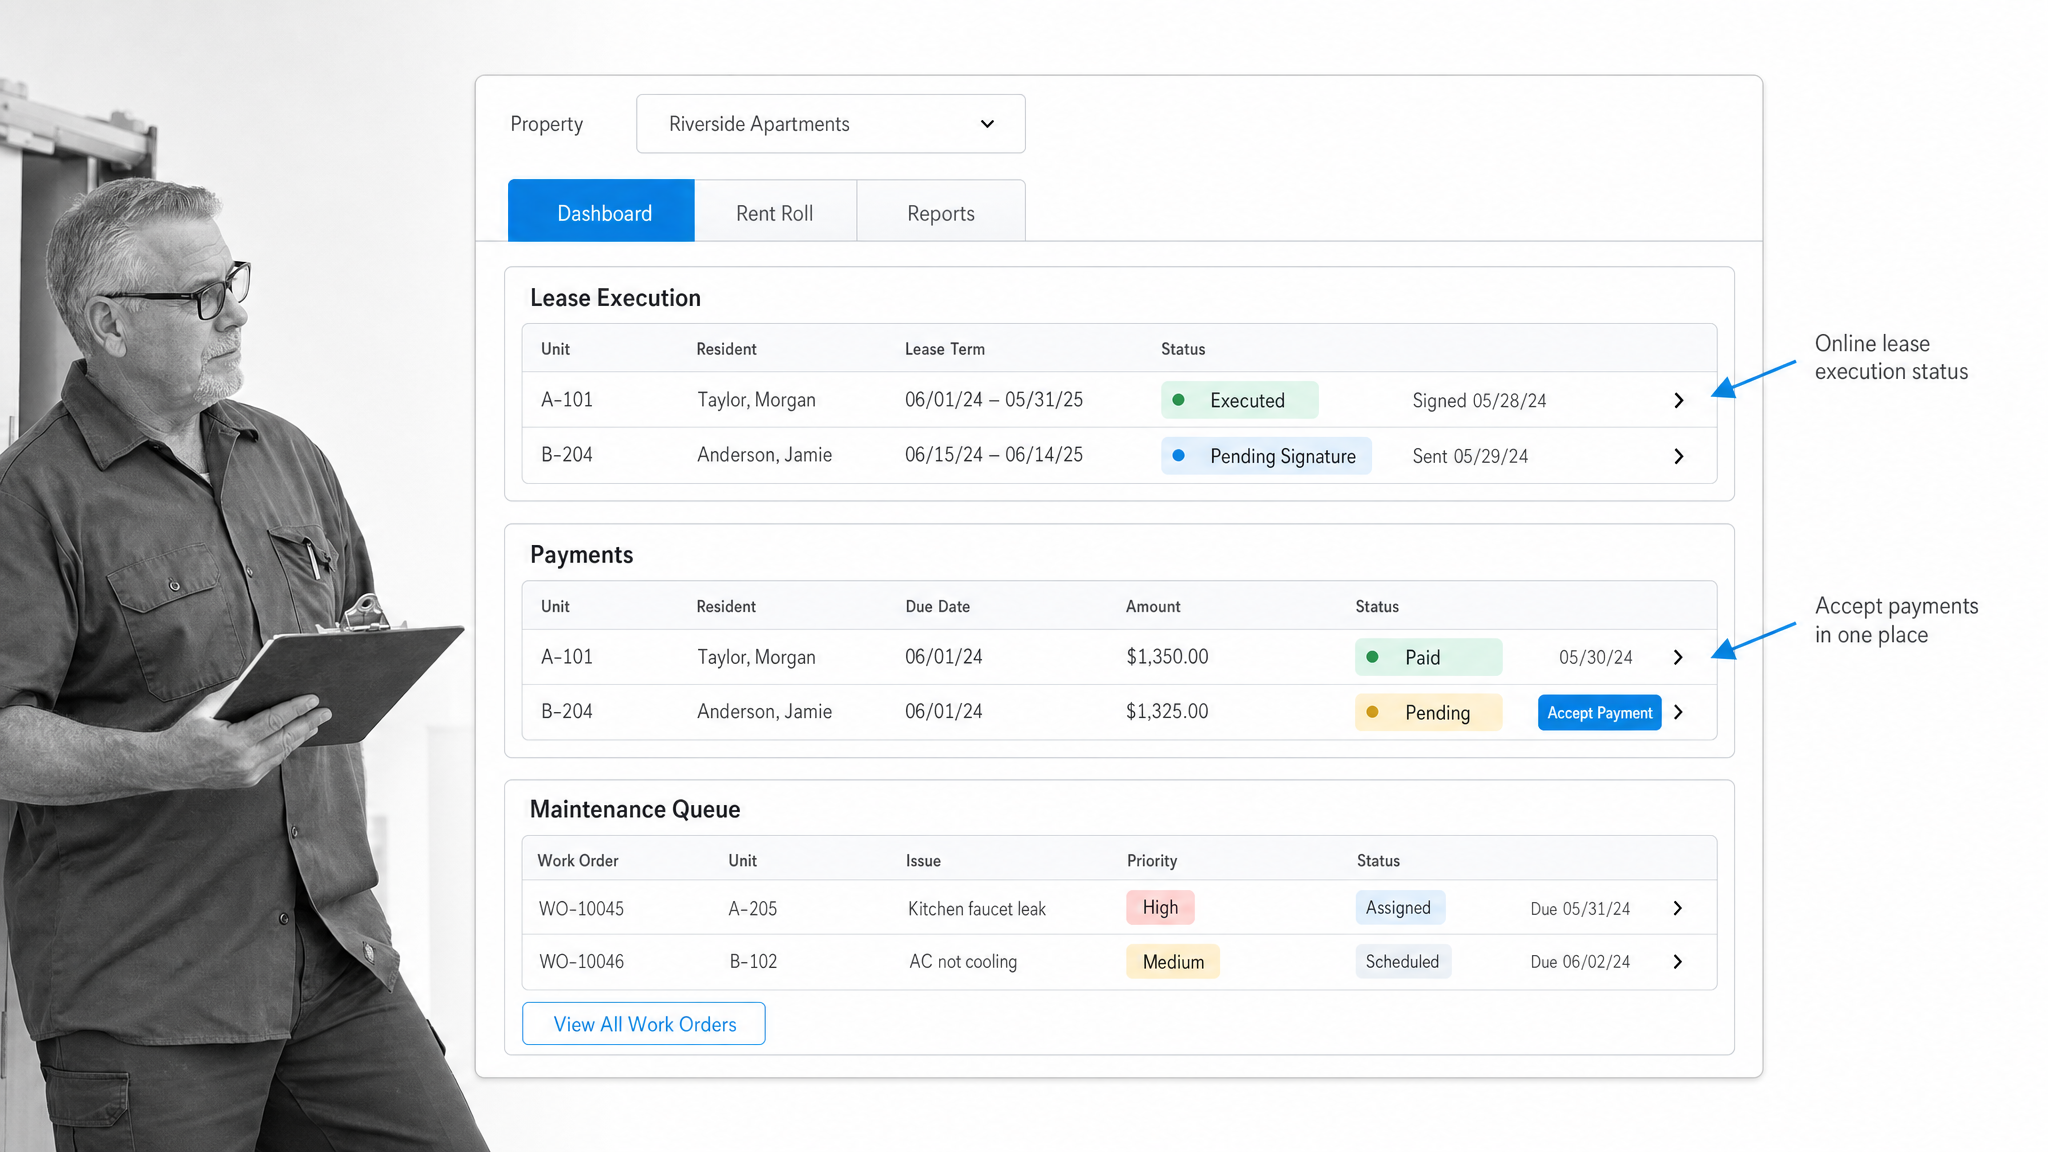Click Taylor, Morgan in Lease Execution
The height and width of the screenshot is (1152, 2048).
[756, 399]
